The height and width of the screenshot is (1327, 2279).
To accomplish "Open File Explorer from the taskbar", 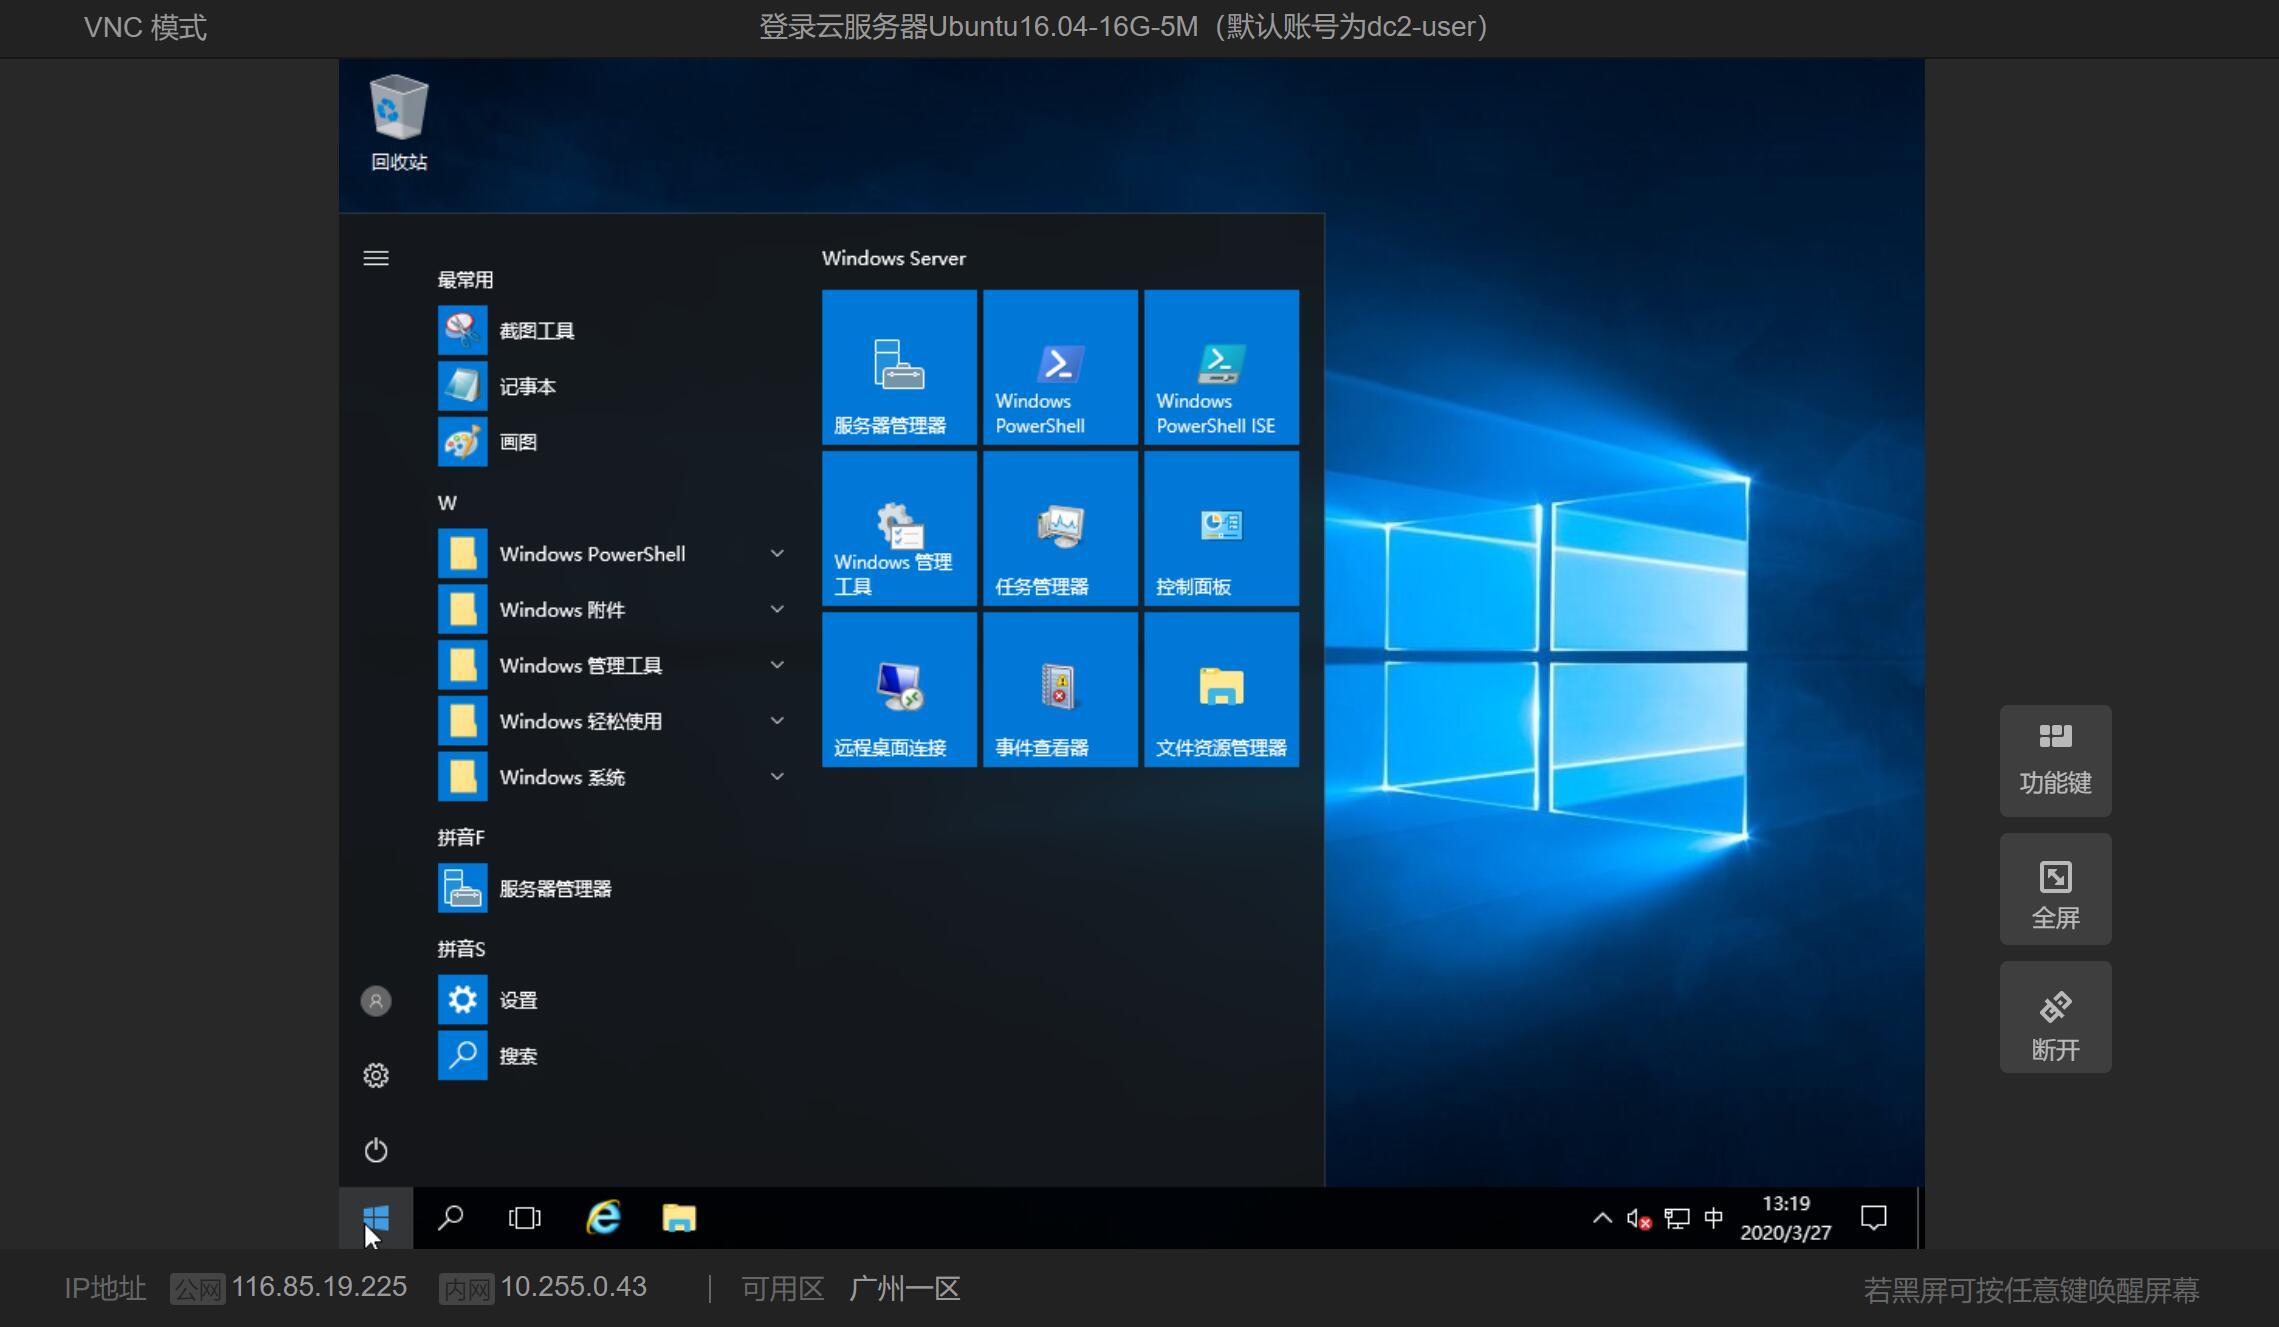I will 679,1218.
